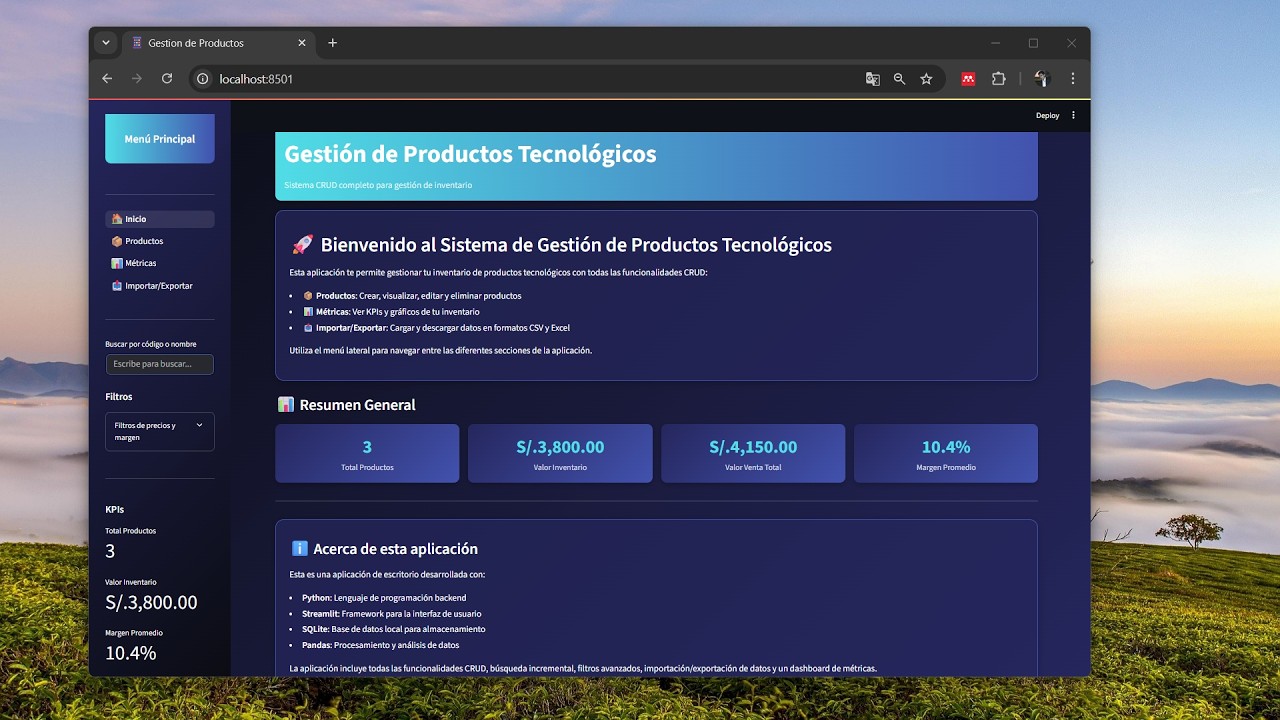
Task: Click the browser forward arrow
Action: click(137, 79)
